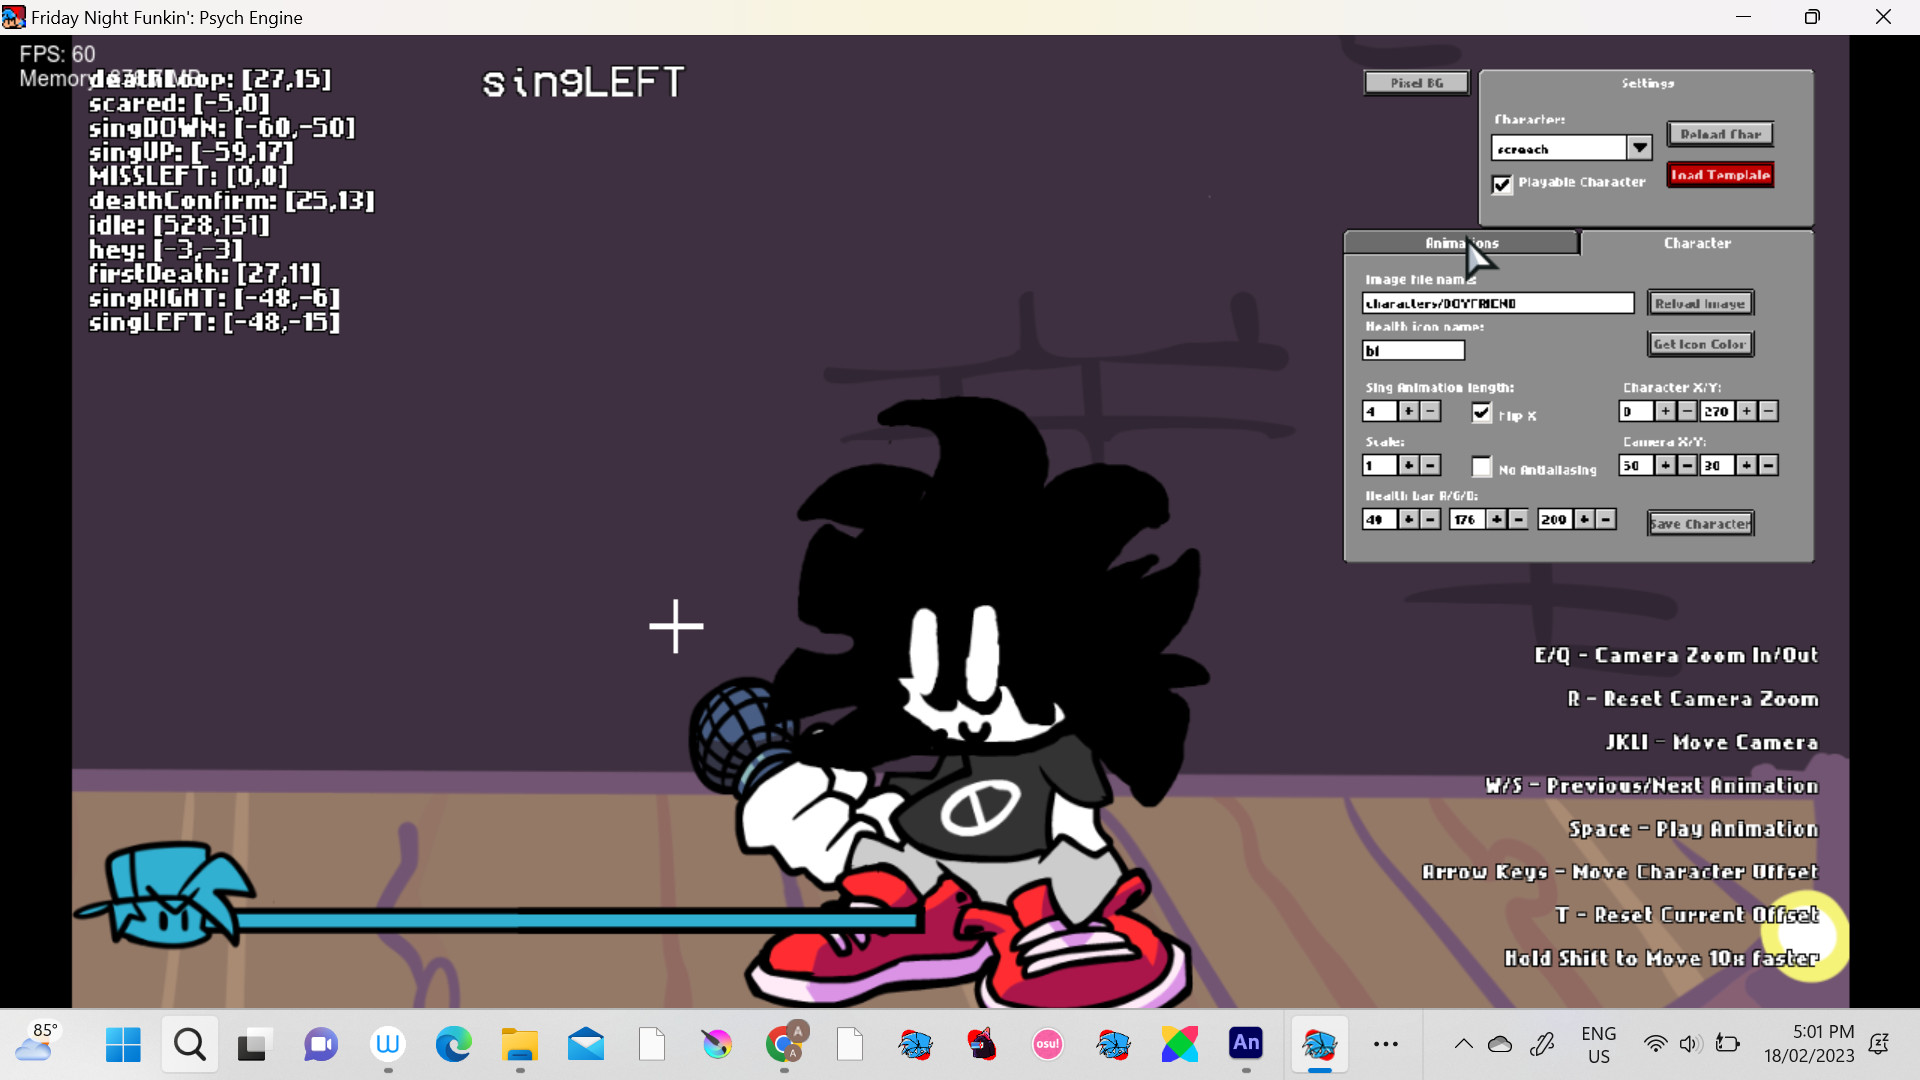The width and height of the screenshot is (1920, 1080).
Task: Enable No Antialiasing
Action: (1481, 466)
